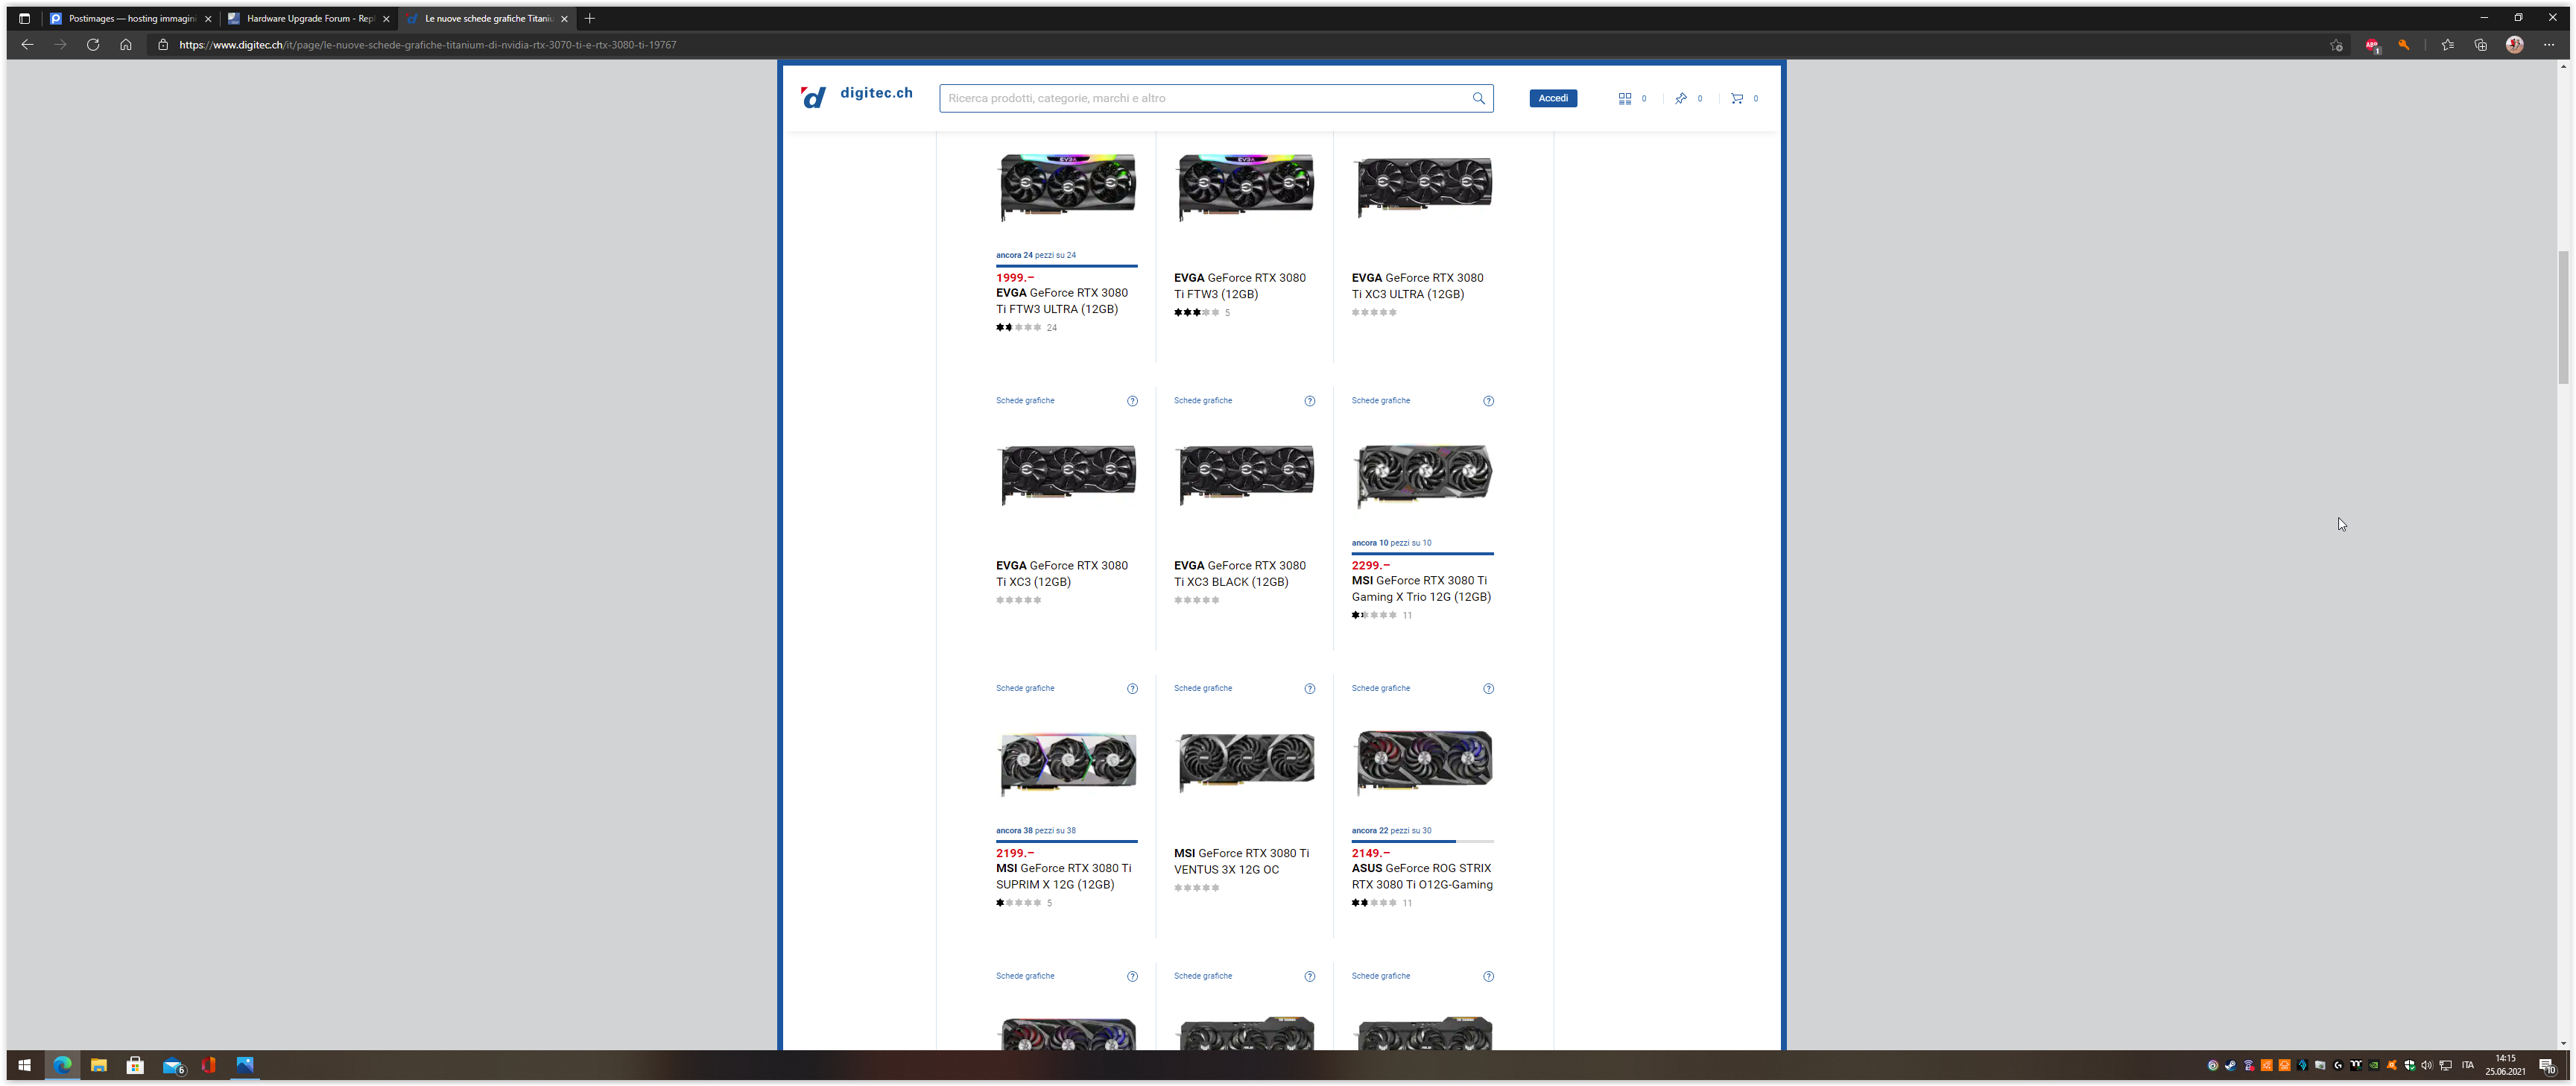Open the product comparison icon
The width and height of the screenshot is (2576, 1086).
point(1625,98)
